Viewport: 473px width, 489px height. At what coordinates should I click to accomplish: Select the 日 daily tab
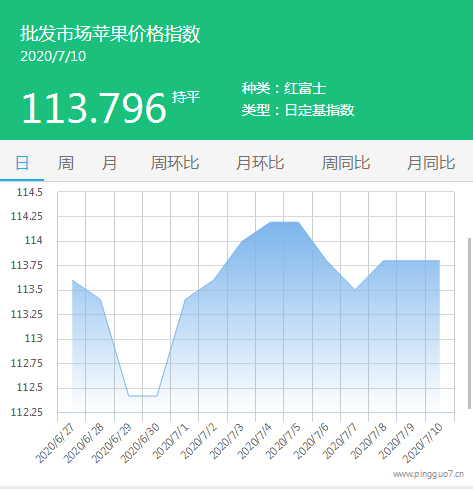(22, 163)
